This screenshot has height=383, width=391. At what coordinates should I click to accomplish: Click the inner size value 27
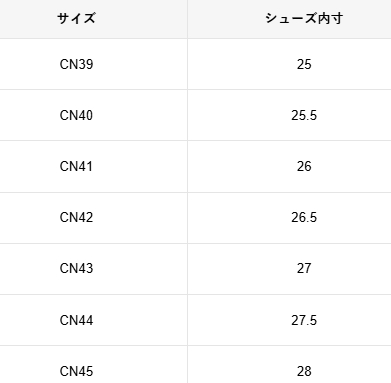coord(304,268)
